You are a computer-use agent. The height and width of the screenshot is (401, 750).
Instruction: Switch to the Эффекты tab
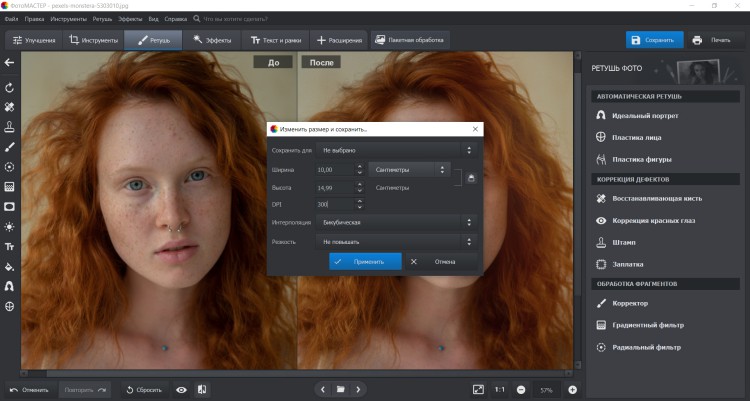point(212,40)
